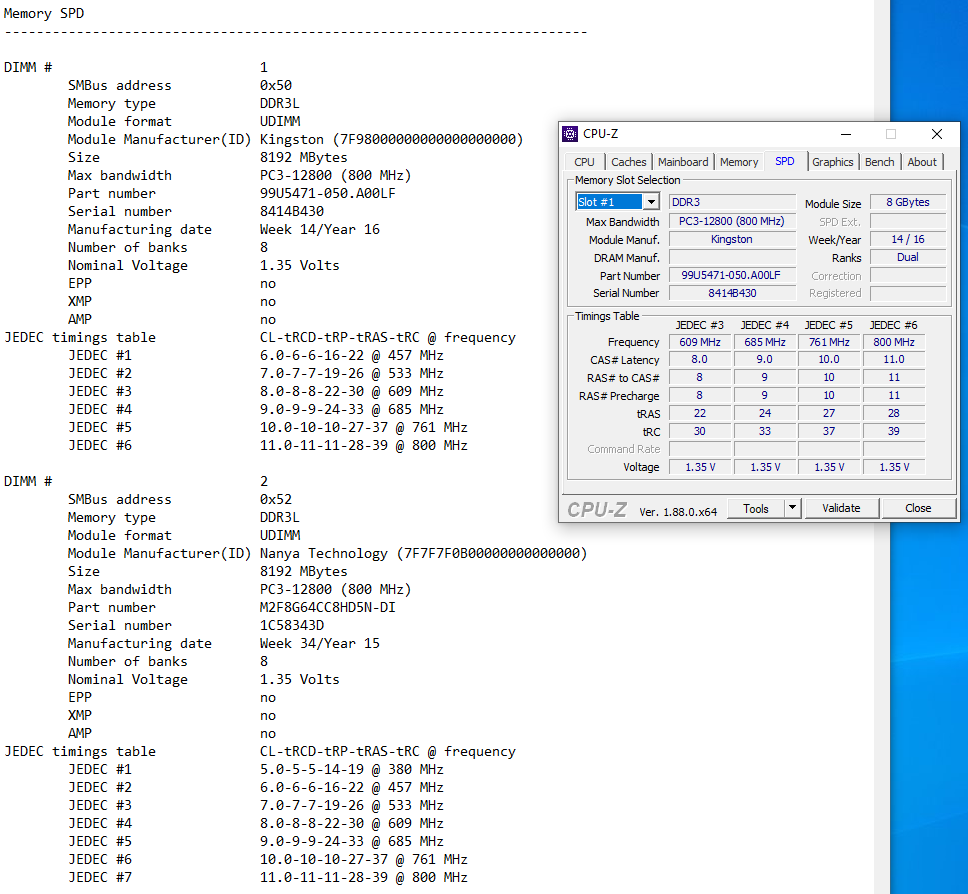
Task: Select the Serial Number field 8414B430
Action: pyautogui.click(x=731, y=293)
